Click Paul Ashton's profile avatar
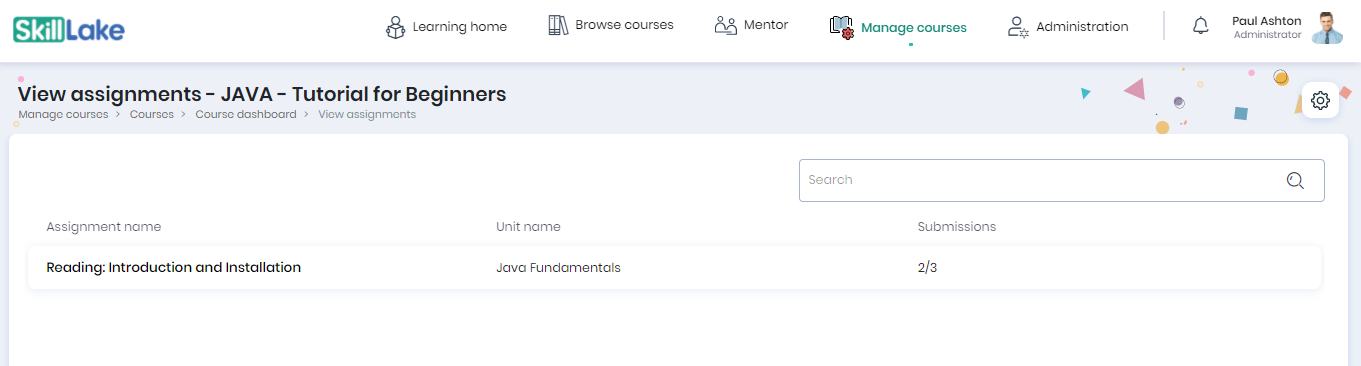This screenshot has height=366, width=1361. pos(1327,28)
